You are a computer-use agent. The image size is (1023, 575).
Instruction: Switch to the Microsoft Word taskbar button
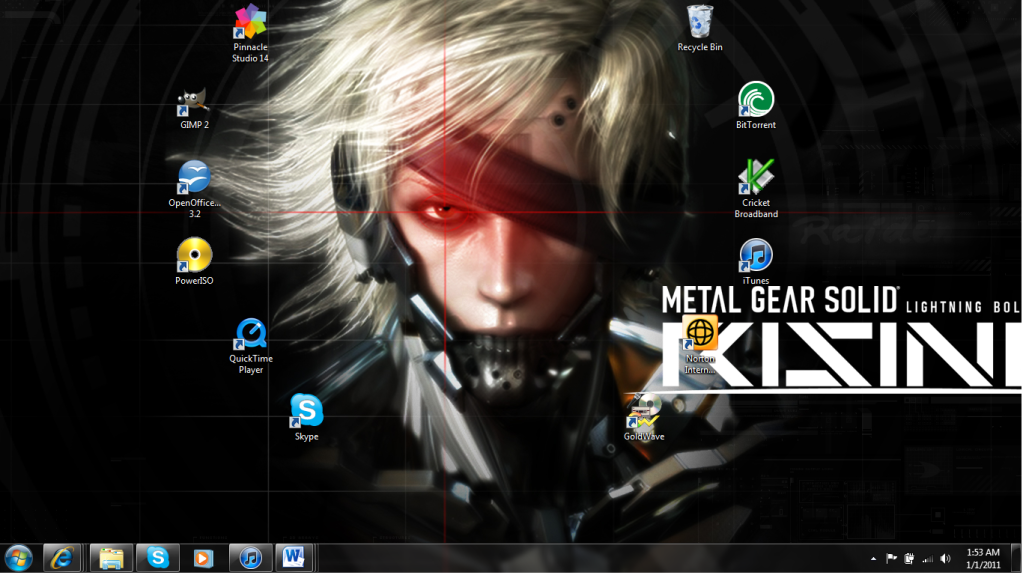[x=294, y=559]
